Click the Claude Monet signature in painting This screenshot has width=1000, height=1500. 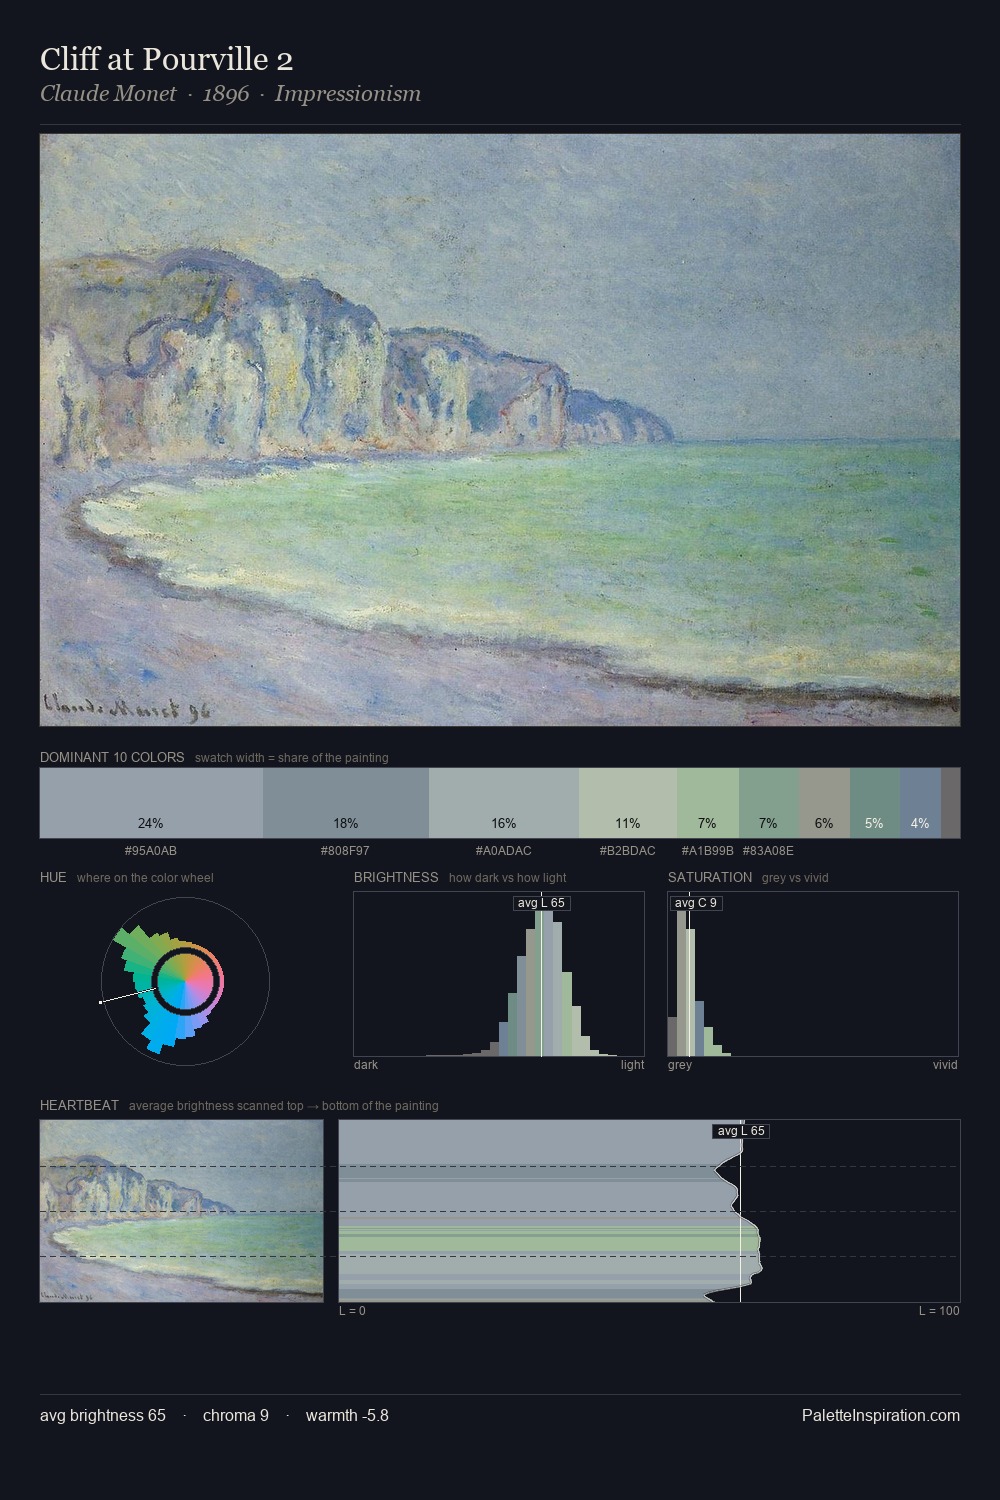click(x=126, y=708)
